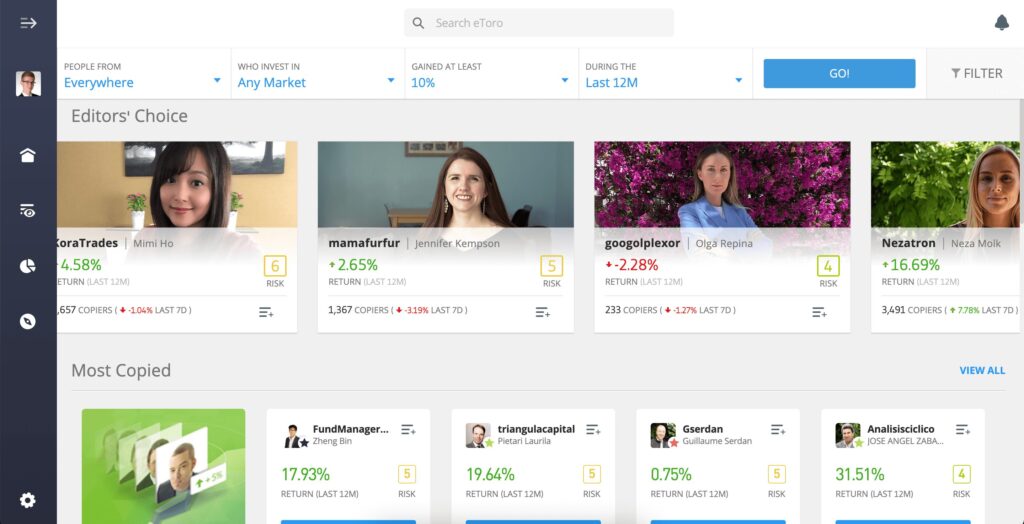1024x524 pixels.
Task: Click the 19.64% return value
Action: coord(490,474)
